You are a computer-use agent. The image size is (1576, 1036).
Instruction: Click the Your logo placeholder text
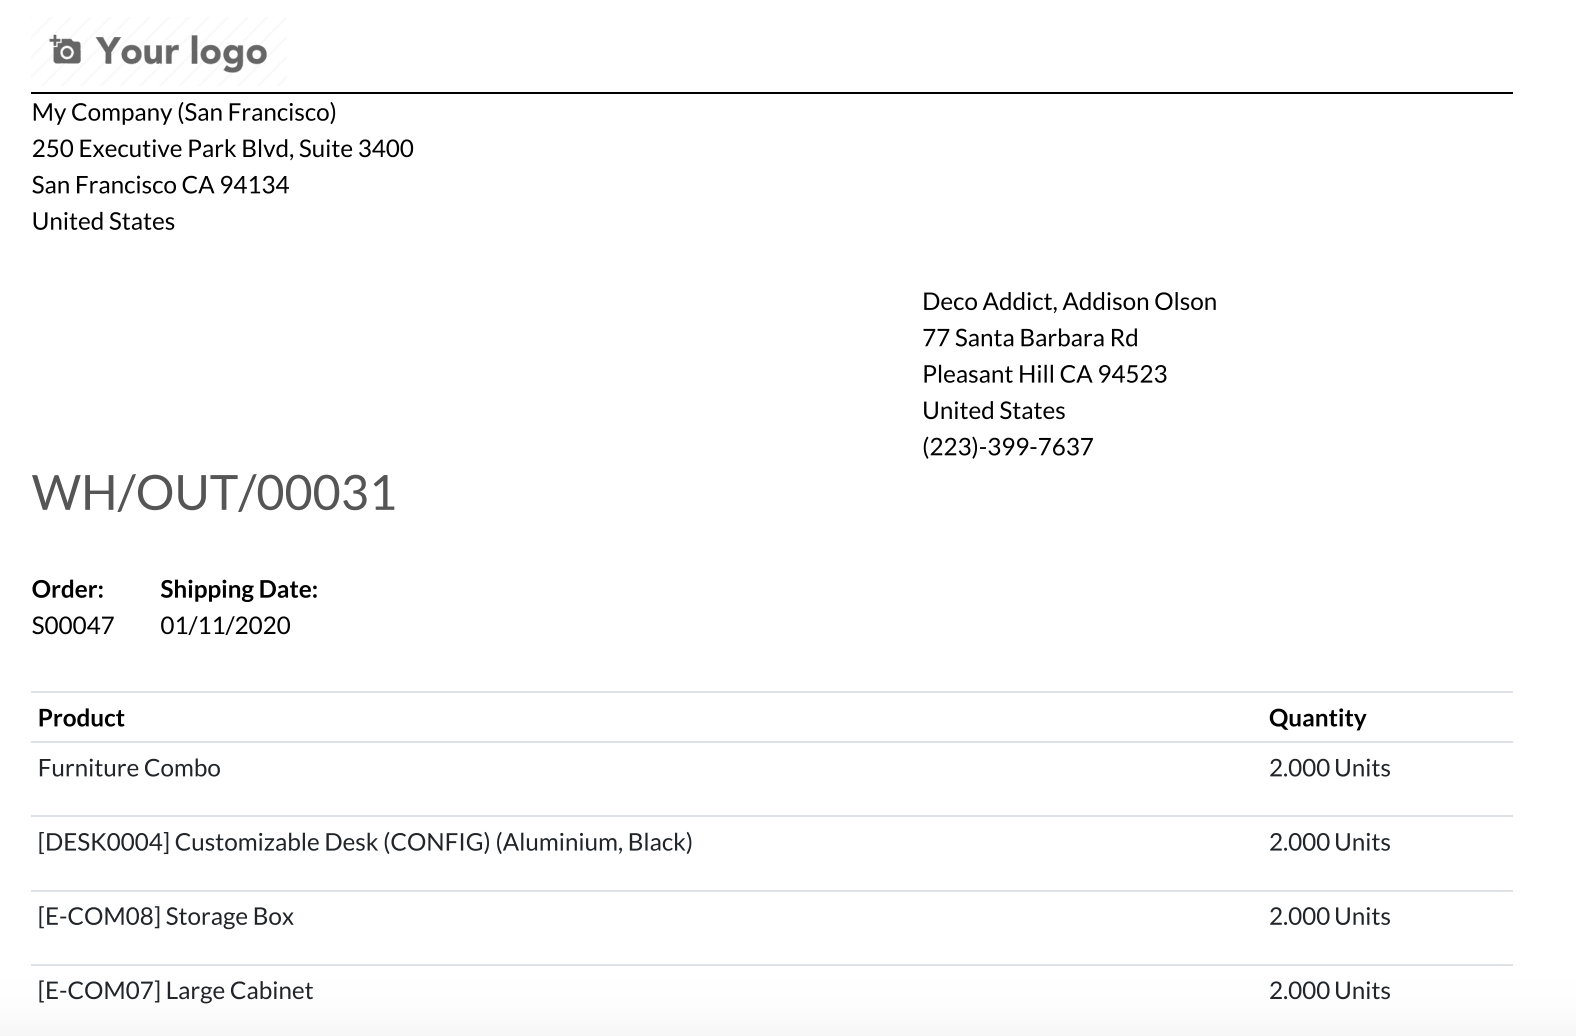click(x=182, y=51)
